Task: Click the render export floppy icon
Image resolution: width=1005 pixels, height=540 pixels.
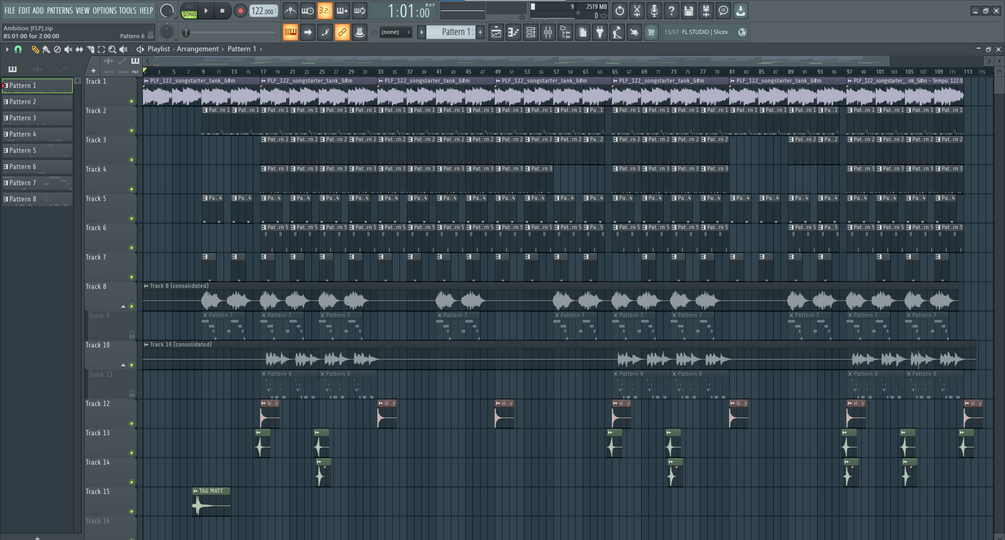Action: [706, 11]
